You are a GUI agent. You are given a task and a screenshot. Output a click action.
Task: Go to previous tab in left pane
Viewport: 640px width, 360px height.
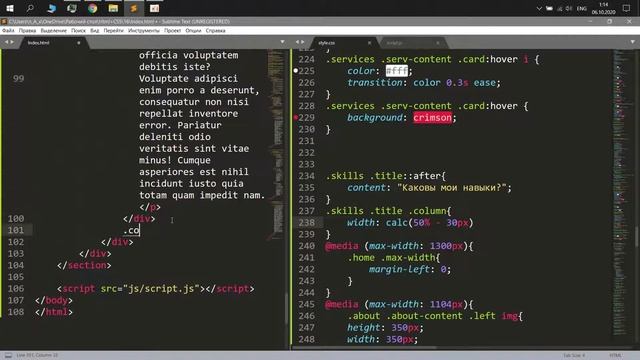pos(6,42)
